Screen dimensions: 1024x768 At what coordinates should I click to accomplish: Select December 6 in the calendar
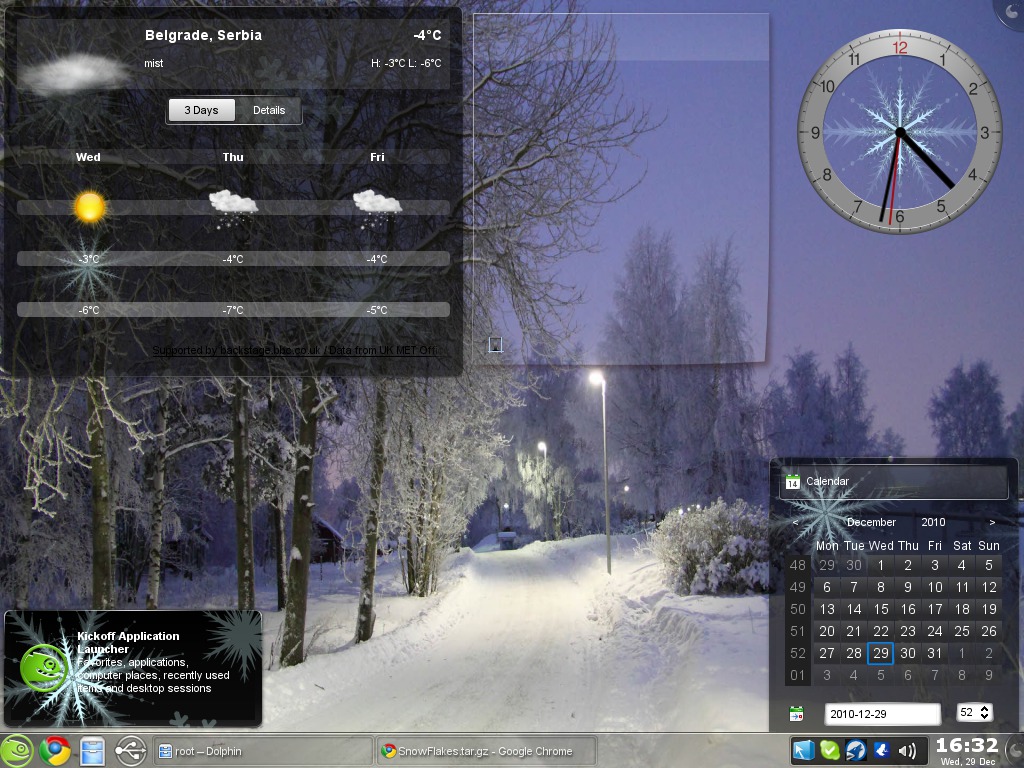[827, 587]
